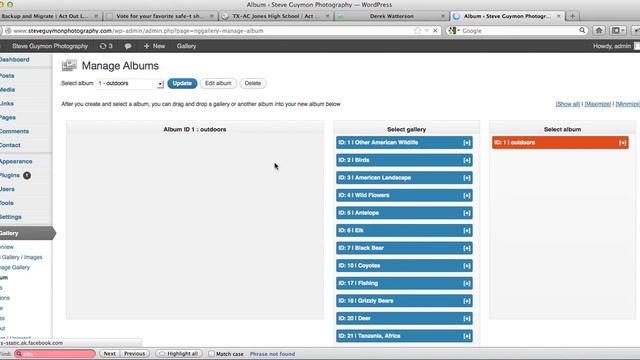The image size is (640, 360).
Task: Select the ID: 2 Birds gallery bar
Action: pyautogui.click(x=404, y=160)
